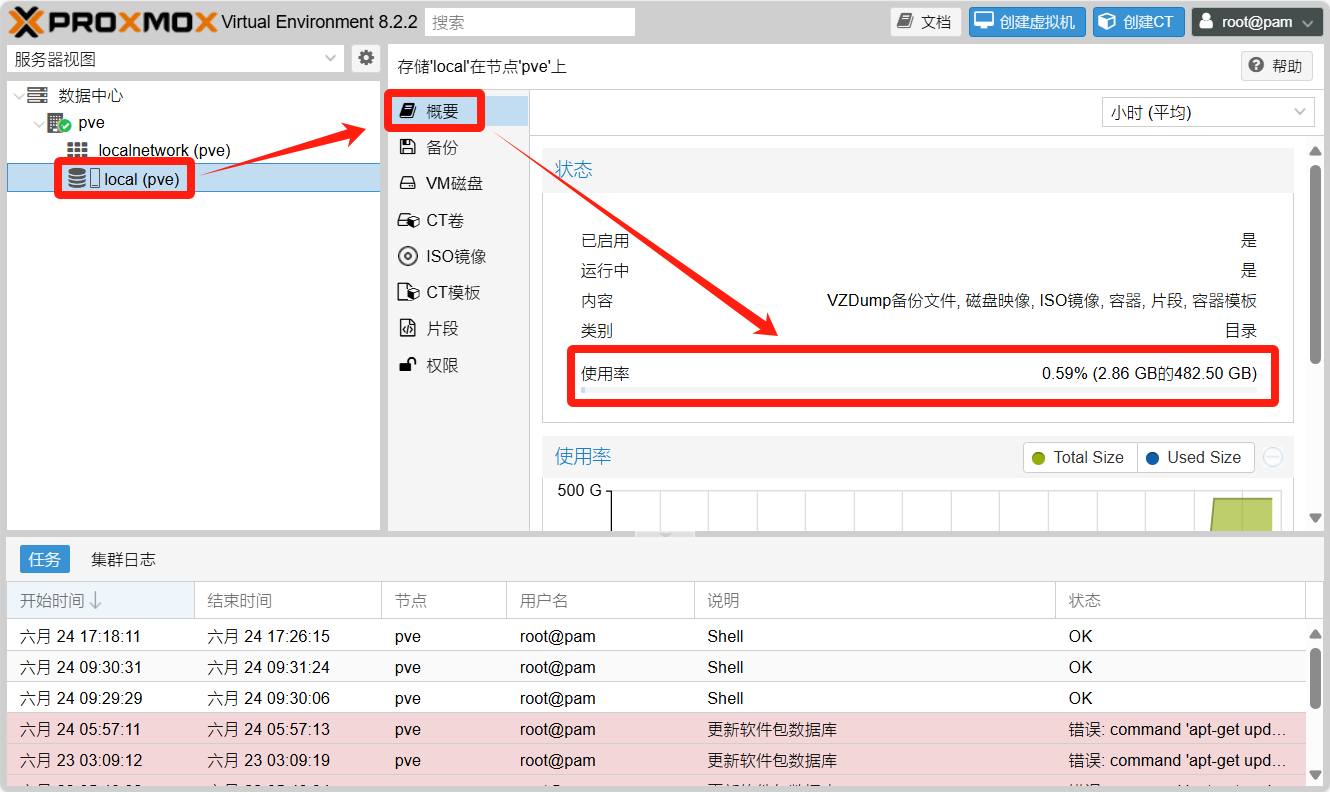The height and width of the screenshot is (792, 1330).
Task: Switch to the 集群日志 tab
Action: coord(123,559)
